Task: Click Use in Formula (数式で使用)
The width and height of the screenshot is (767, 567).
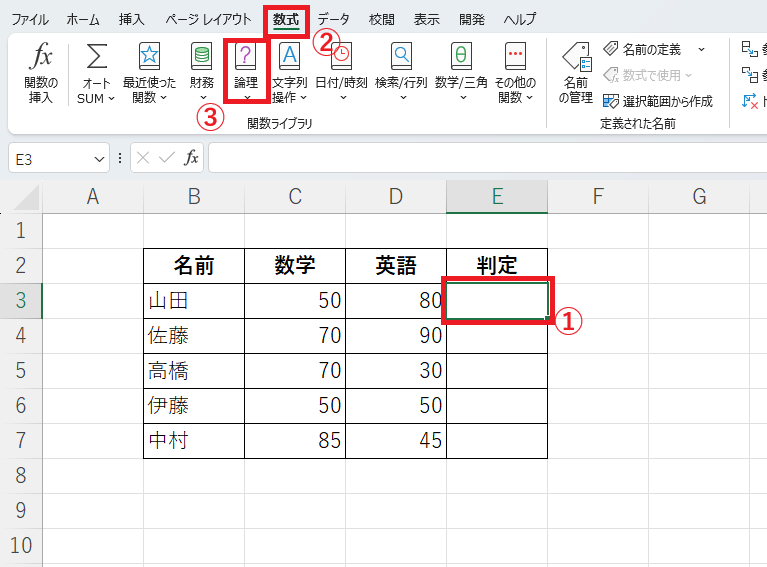Action: pyautogui.click(x=647, y=75)
